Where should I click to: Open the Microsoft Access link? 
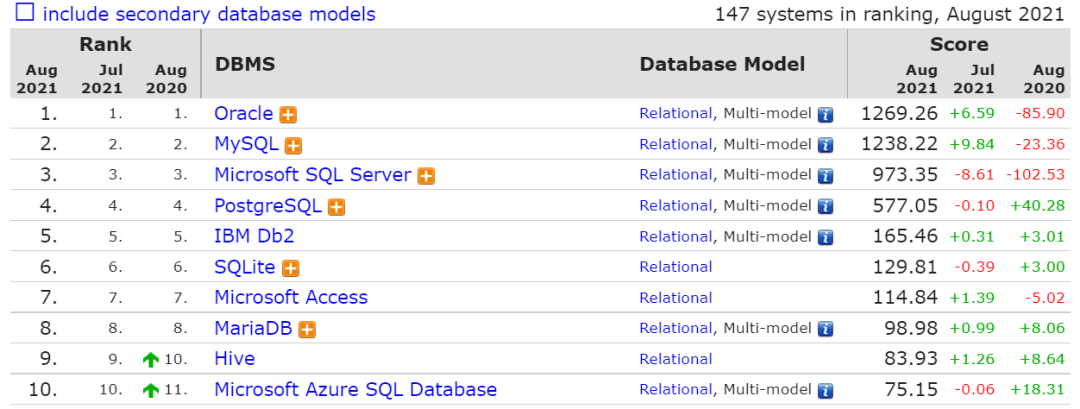tap(290, 298)
